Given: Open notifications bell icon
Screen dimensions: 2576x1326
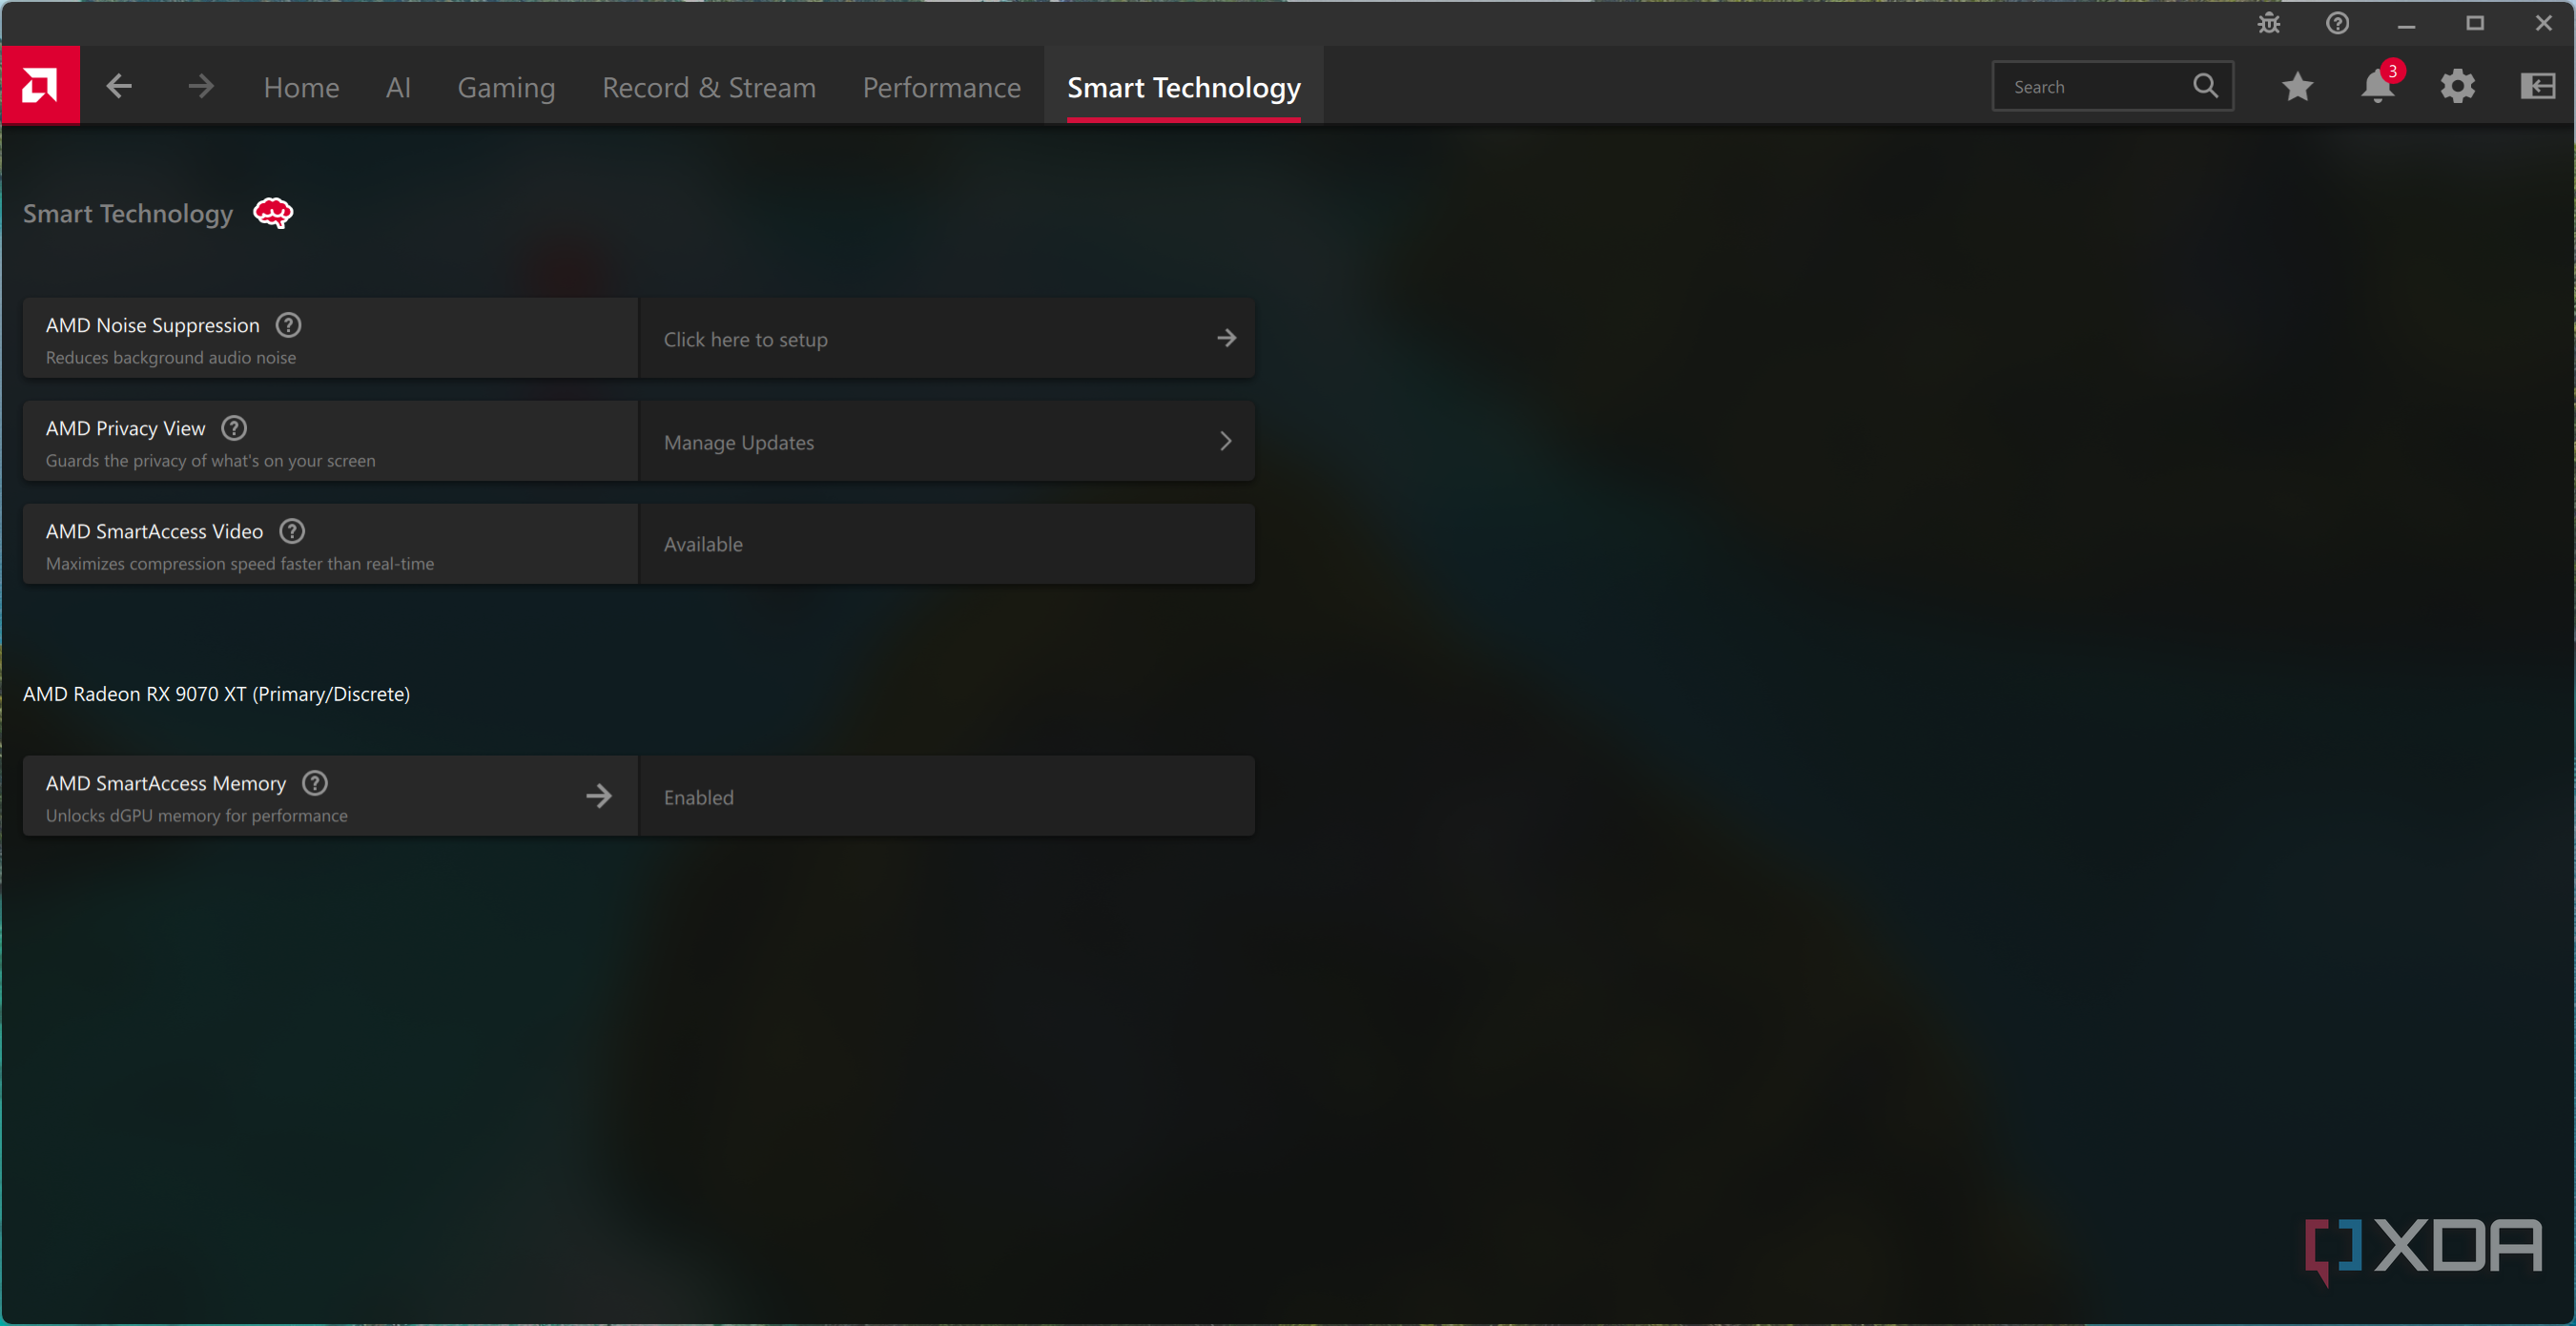Looking at the screenshot, I should coord(2378,87).
